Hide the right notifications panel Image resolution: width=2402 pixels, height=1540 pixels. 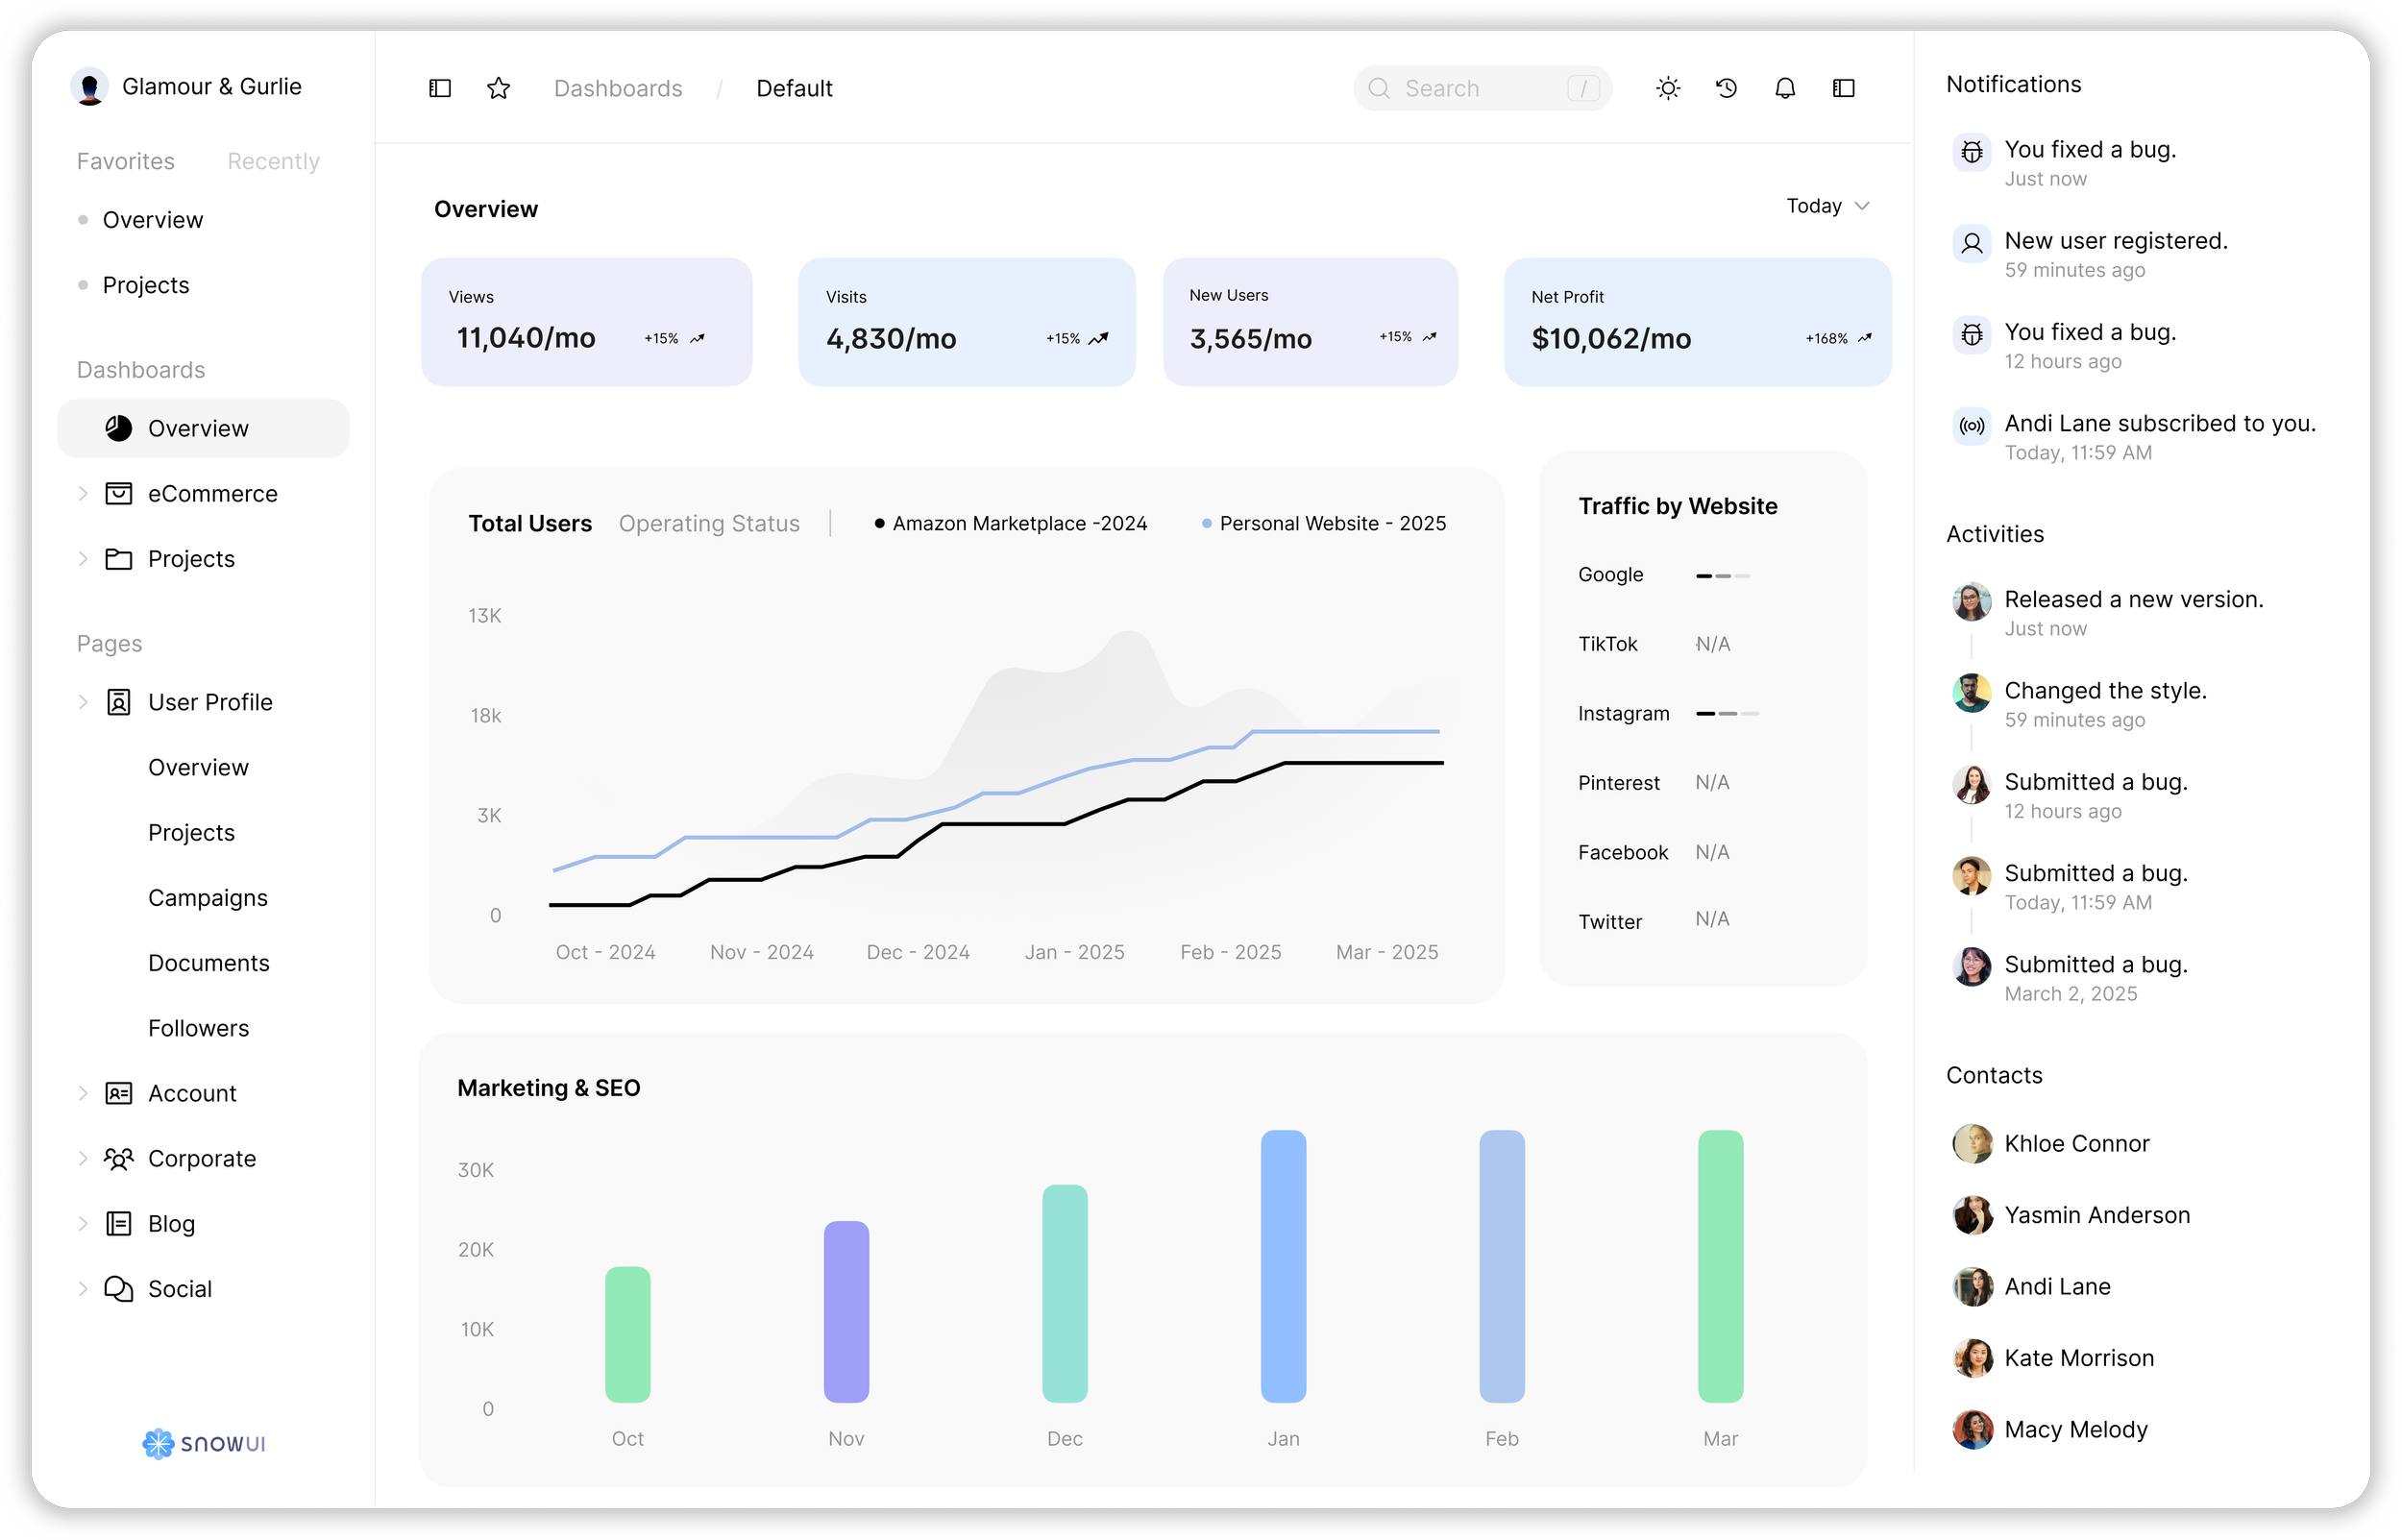pyautogui.click(x=1844, y=88)
